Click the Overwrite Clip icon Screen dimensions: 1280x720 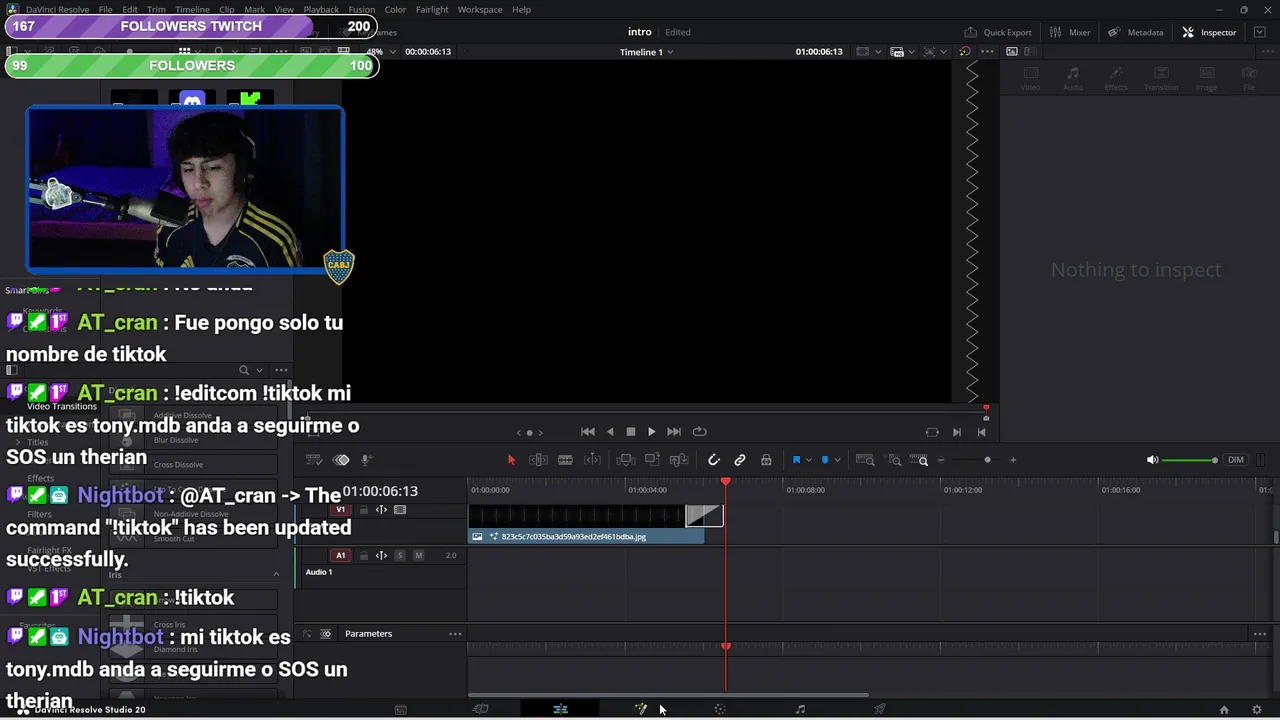652,460
